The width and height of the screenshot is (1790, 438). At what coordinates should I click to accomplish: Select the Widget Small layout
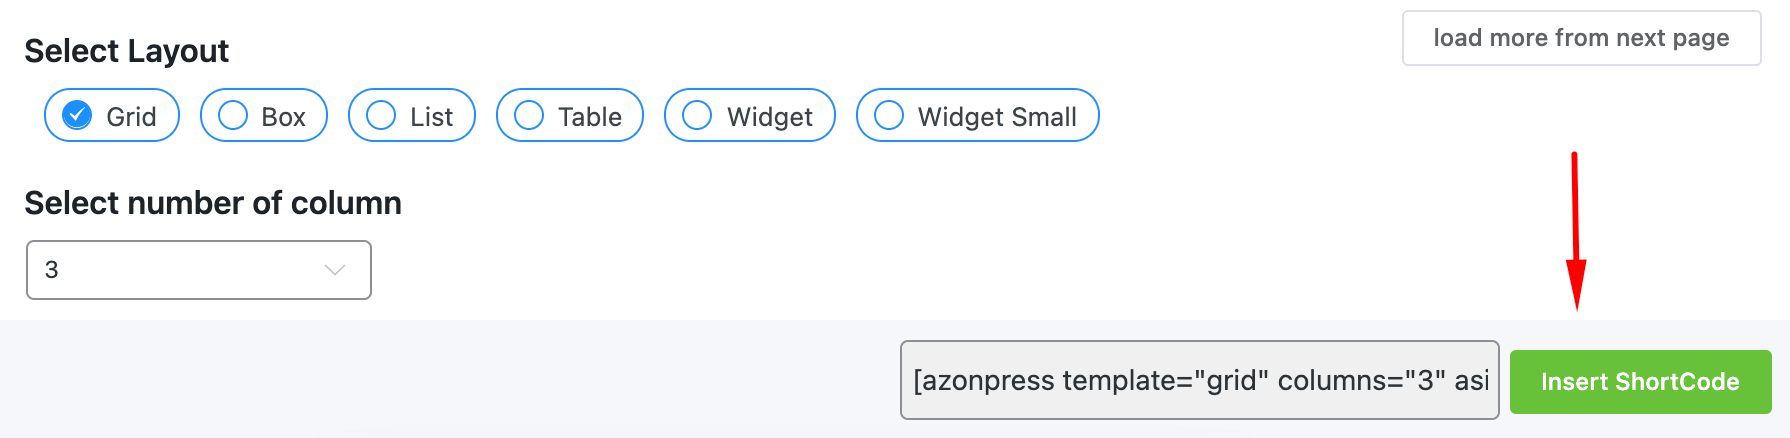(978, 115)
